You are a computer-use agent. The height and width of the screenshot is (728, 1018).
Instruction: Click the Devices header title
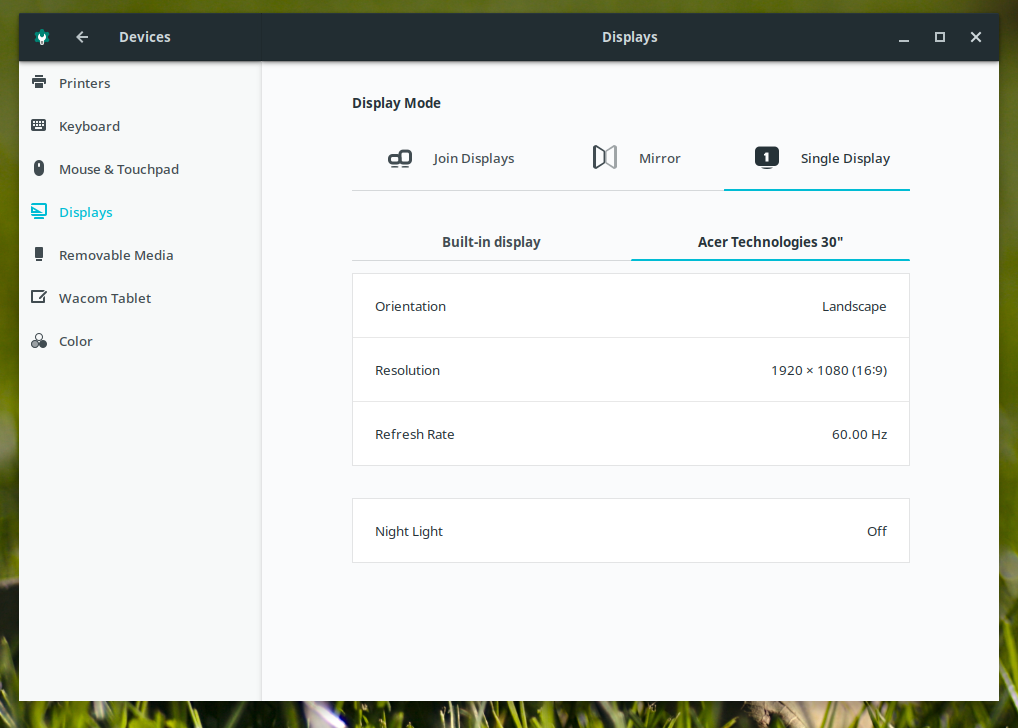click(x=145, y=37)
